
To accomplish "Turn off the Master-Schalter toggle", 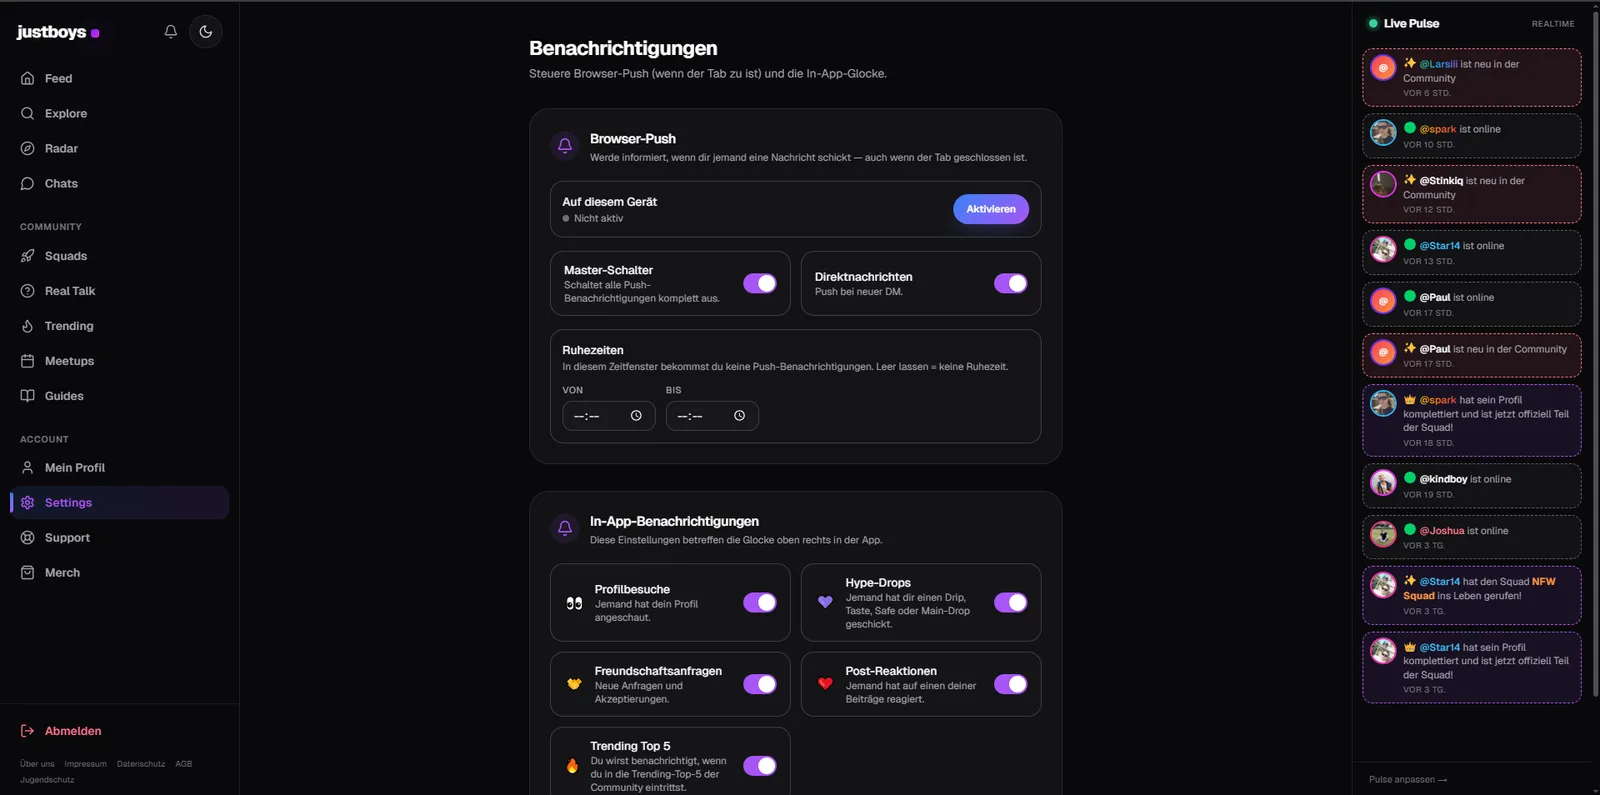I will pyautogui.click(x=760, y=283).
